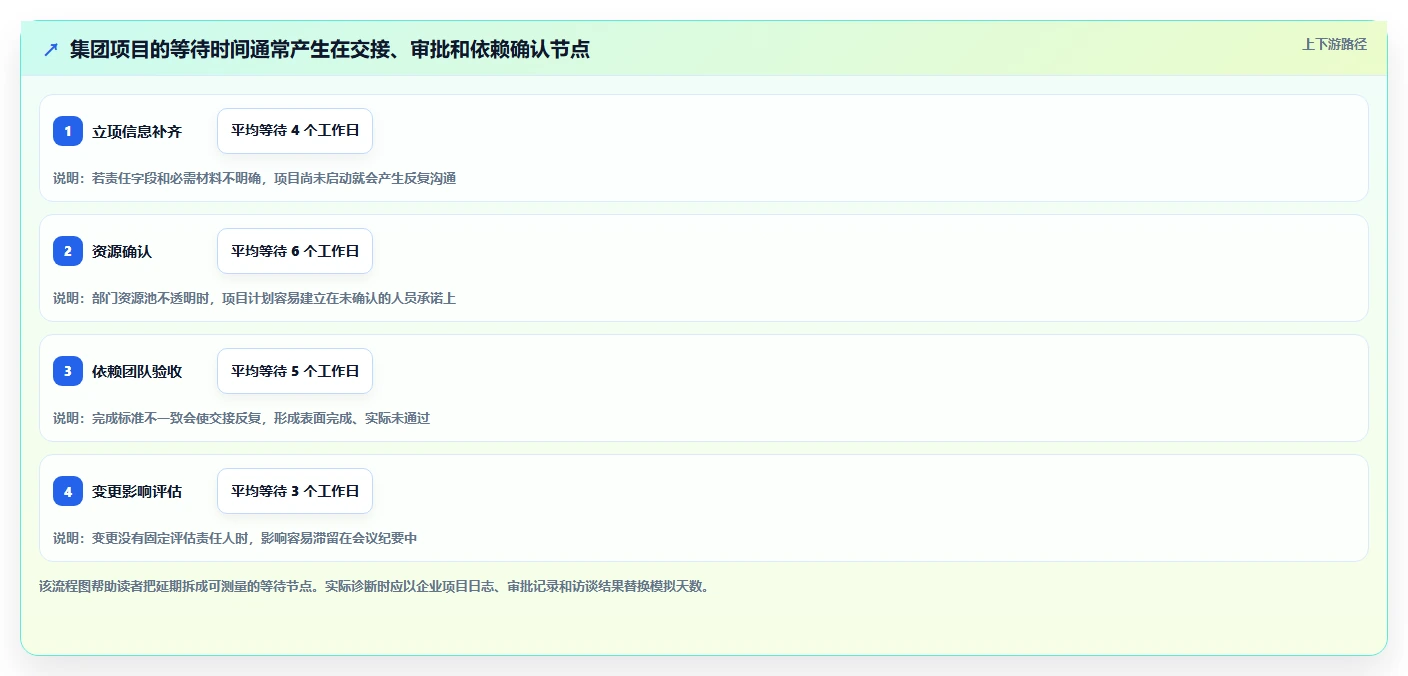This screenshot has width=1408, height=676.
Task: Select step badge number 1
Action: (68, 131)
